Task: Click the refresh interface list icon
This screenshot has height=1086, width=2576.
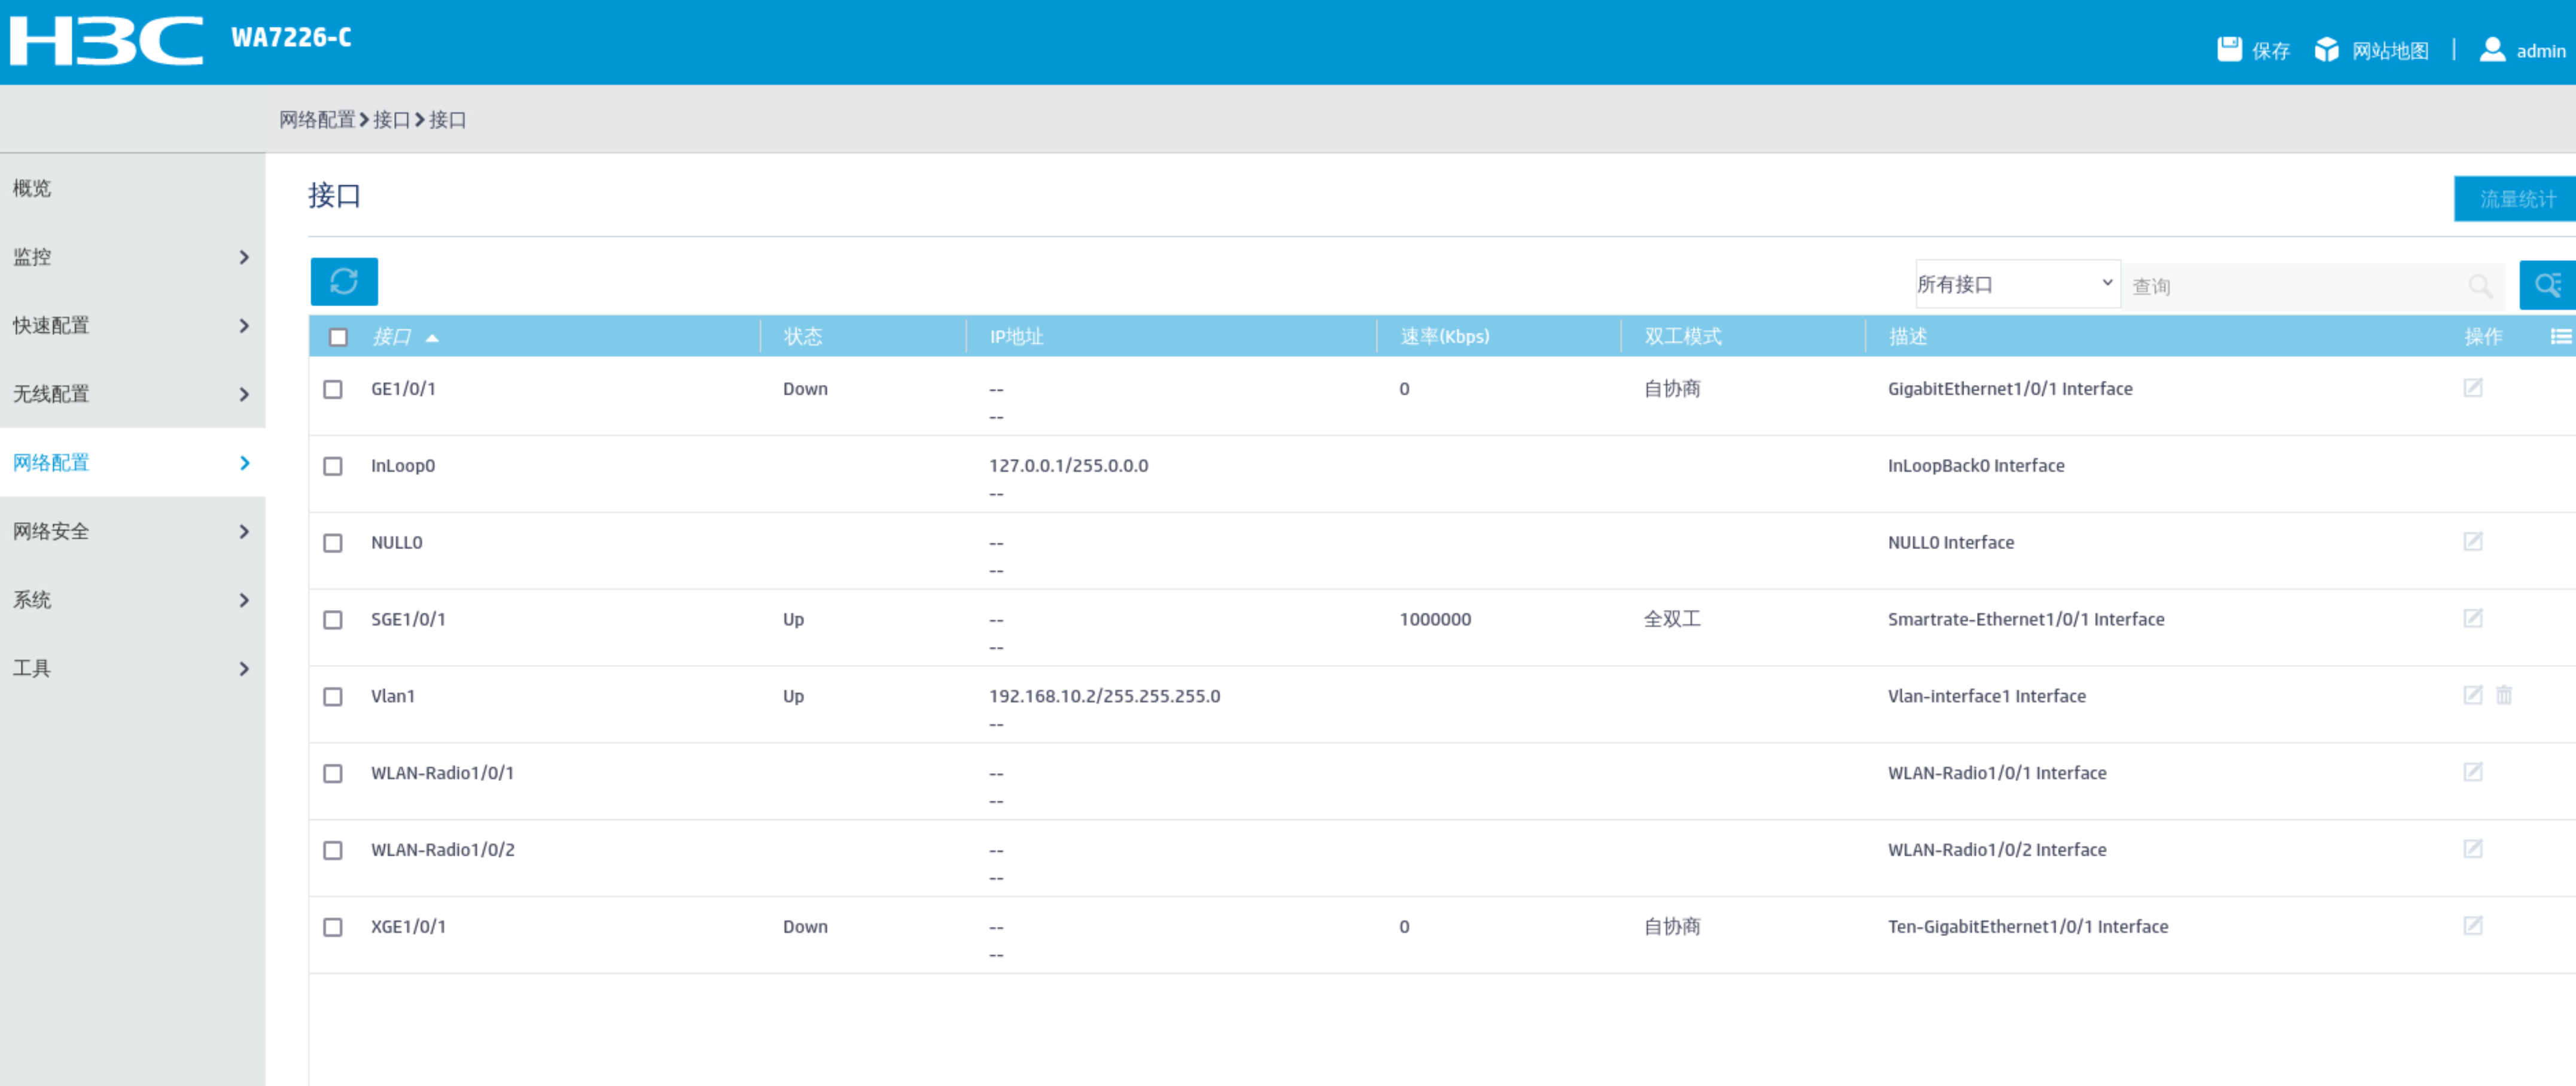Action: pyautogui.click(x=343, y=282)
